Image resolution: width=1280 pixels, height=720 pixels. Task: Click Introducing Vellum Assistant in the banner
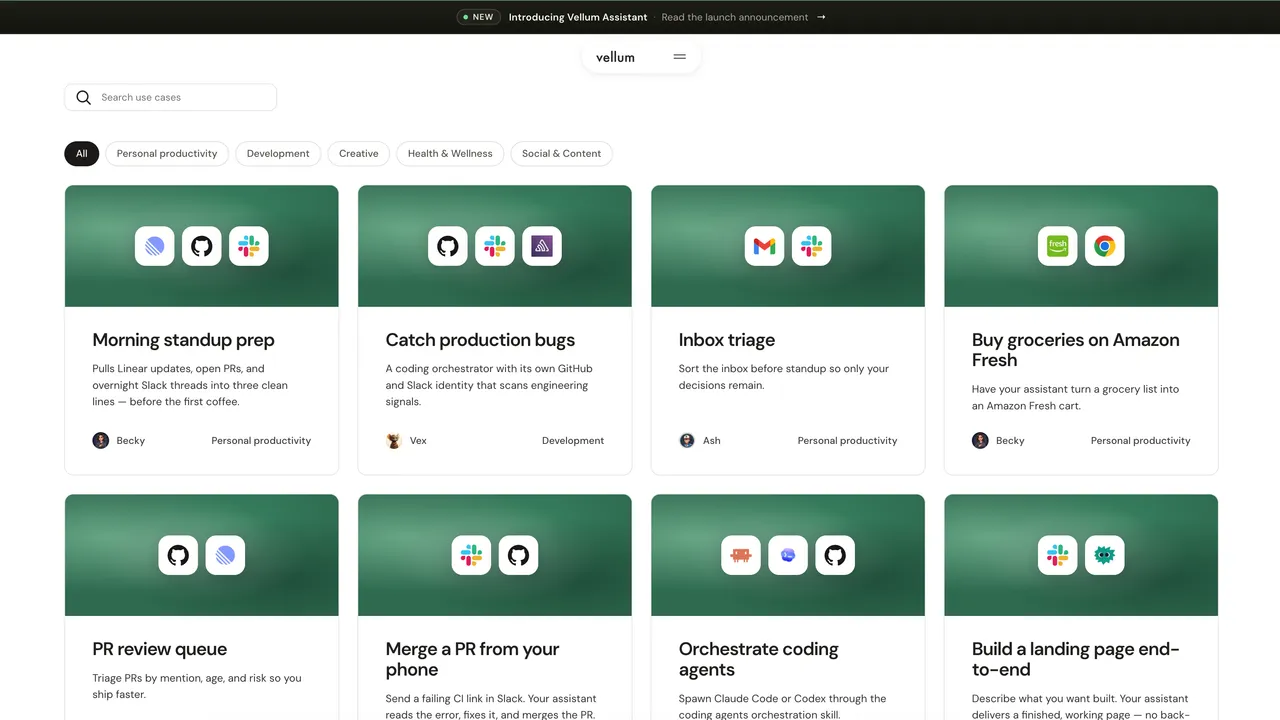click(578, 17)
